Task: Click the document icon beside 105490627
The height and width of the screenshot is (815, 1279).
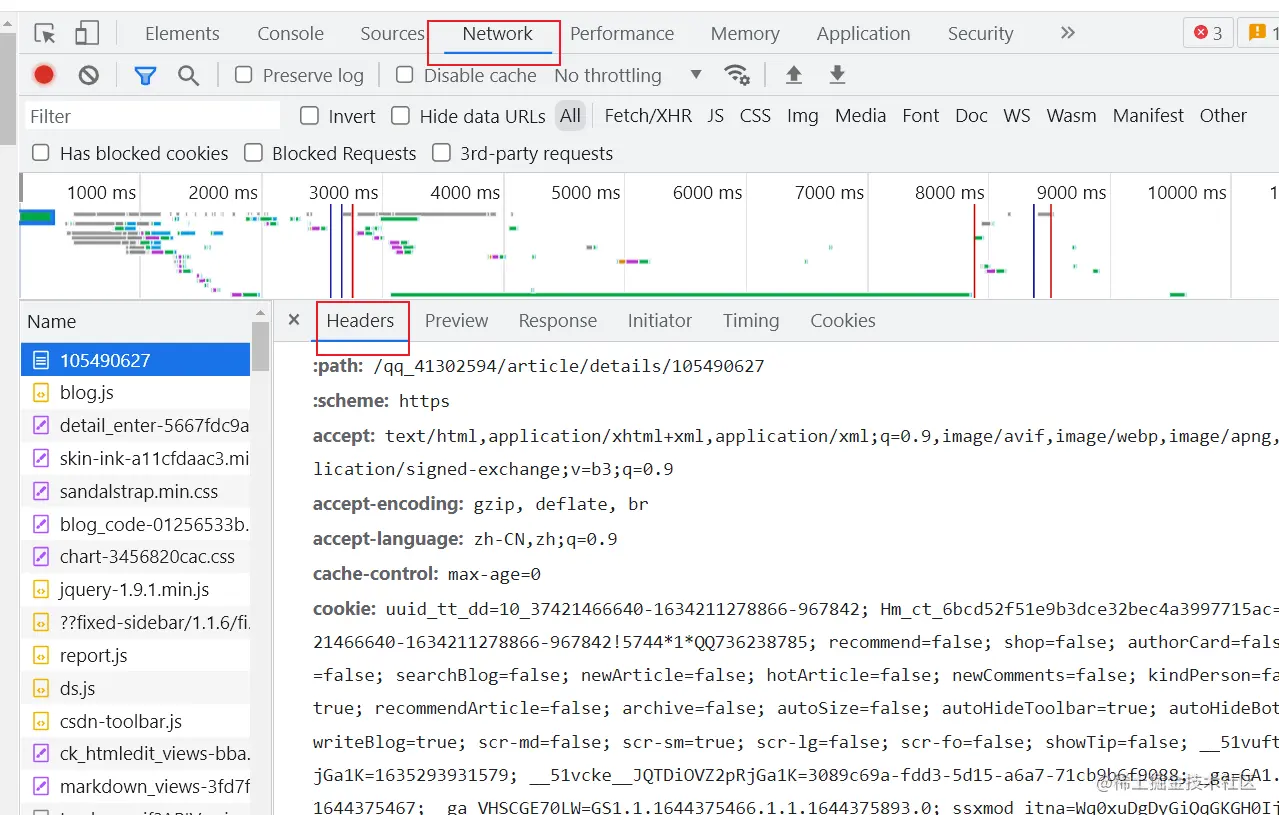Action: tap(41, 360)
